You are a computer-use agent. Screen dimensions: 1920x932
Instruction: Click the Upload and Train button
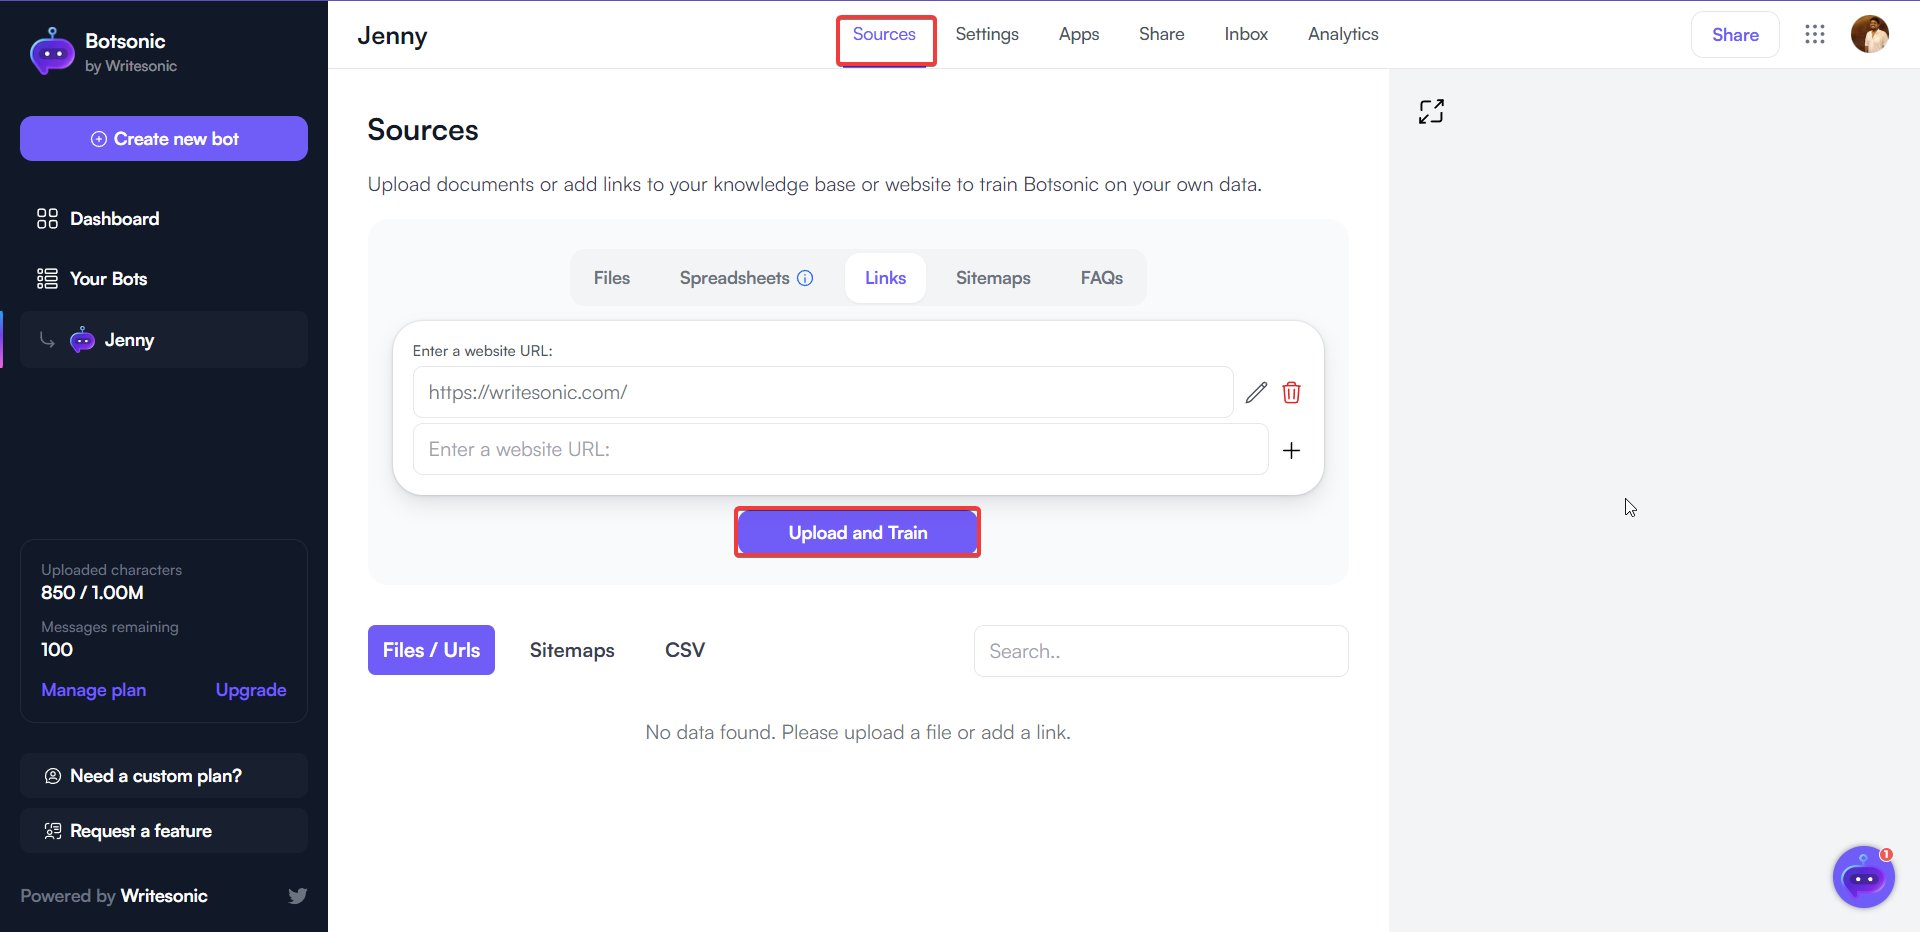pos(856,532)
